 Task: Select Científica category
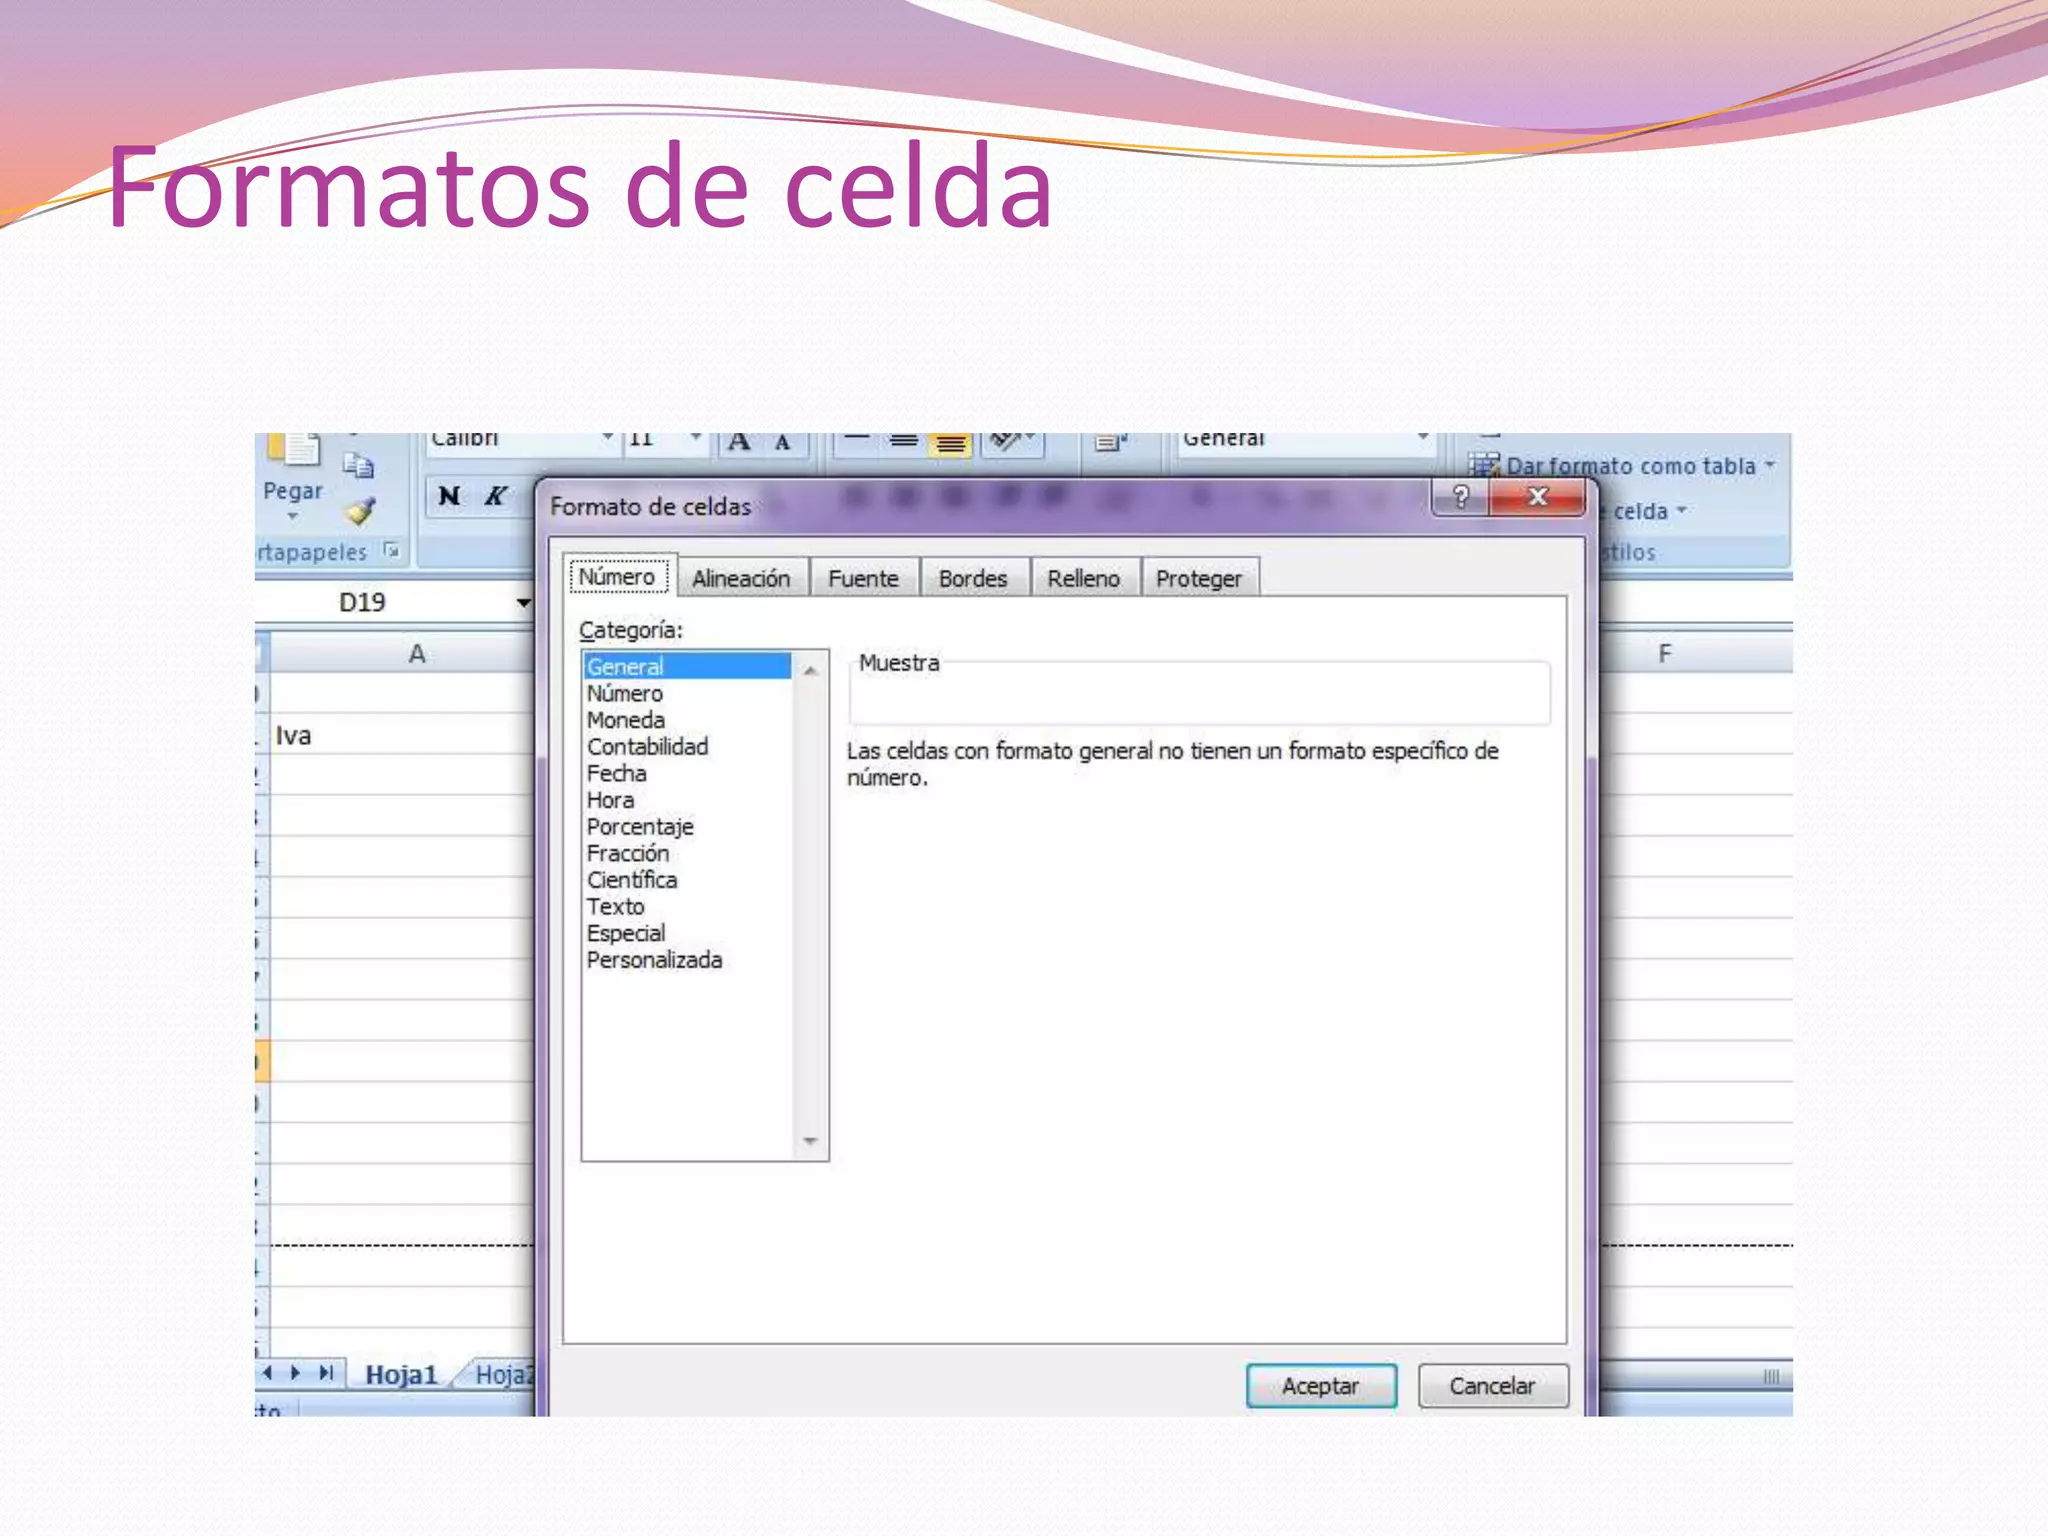(x=687, y=880)
